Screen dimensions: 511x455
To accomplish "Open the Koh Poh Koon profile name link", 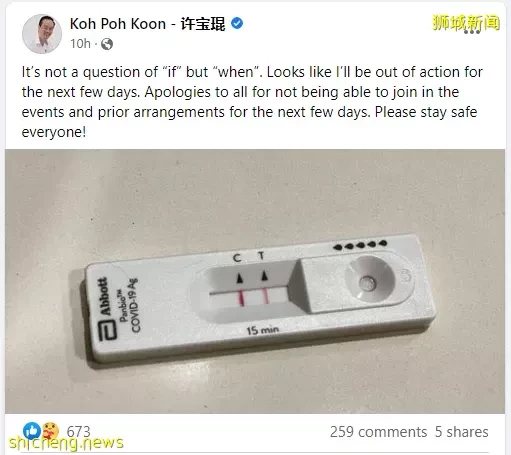I will (x=147, y=24).
